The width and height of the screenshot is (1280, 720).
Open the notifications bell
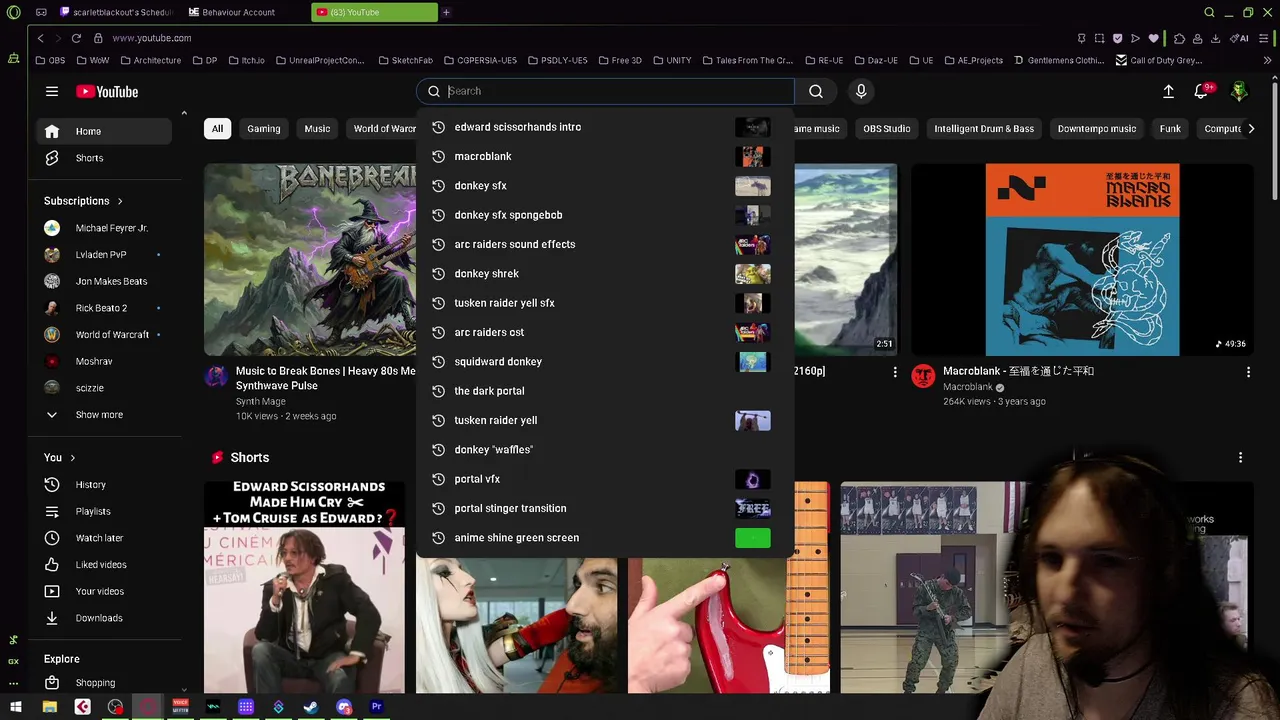[x=1202, y=91]
